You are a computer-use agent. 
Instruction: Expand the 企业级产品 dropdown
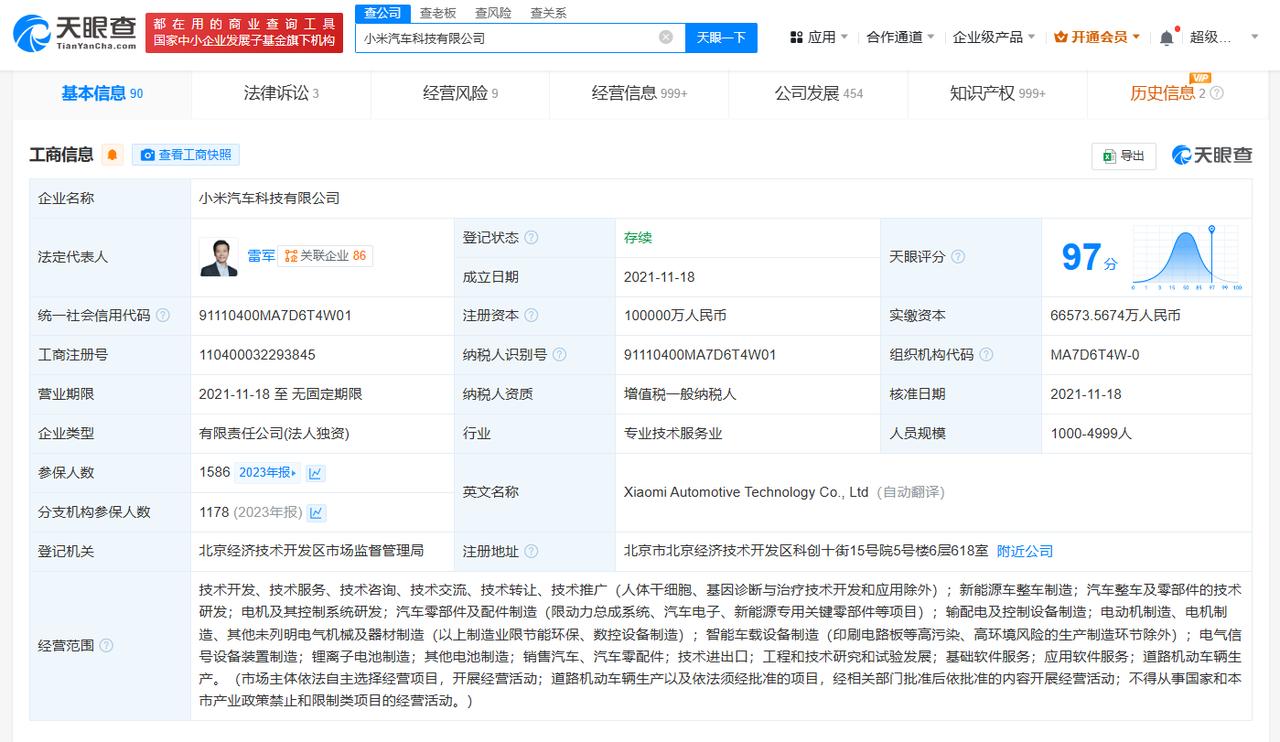pyautogui.click(x=995, y=37)
